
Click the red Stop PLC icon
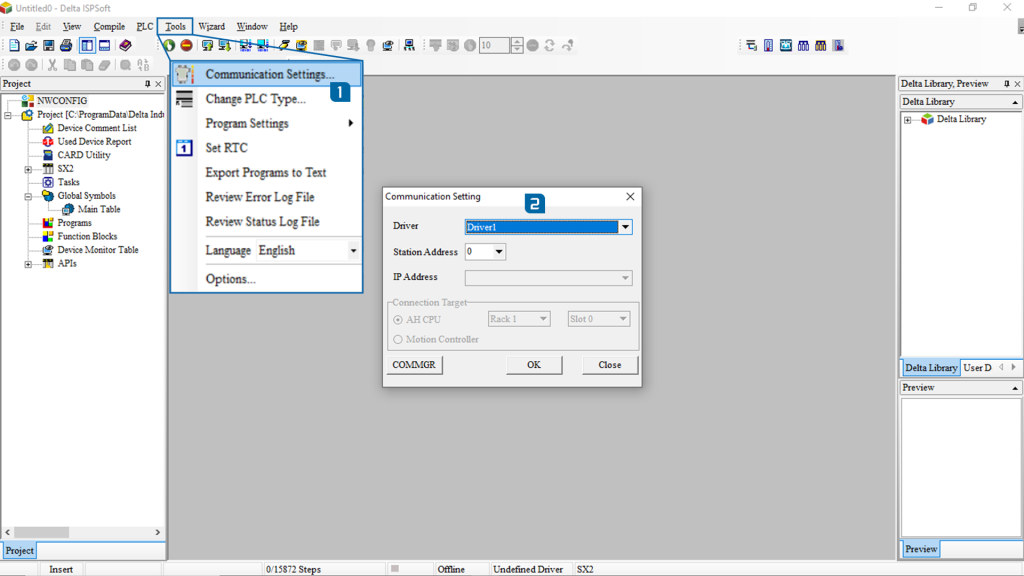pos(186,45)
